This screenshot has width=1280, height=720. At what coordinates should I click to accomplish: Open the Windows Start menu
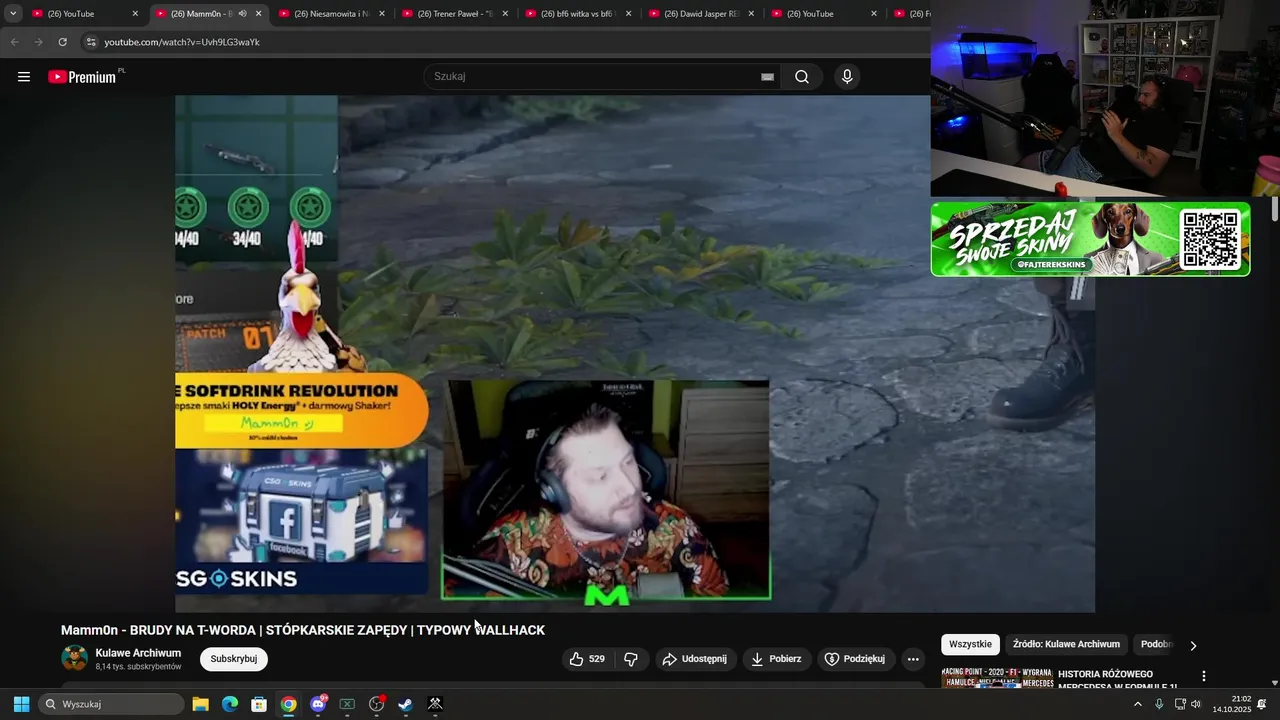[x=21, y=704]
